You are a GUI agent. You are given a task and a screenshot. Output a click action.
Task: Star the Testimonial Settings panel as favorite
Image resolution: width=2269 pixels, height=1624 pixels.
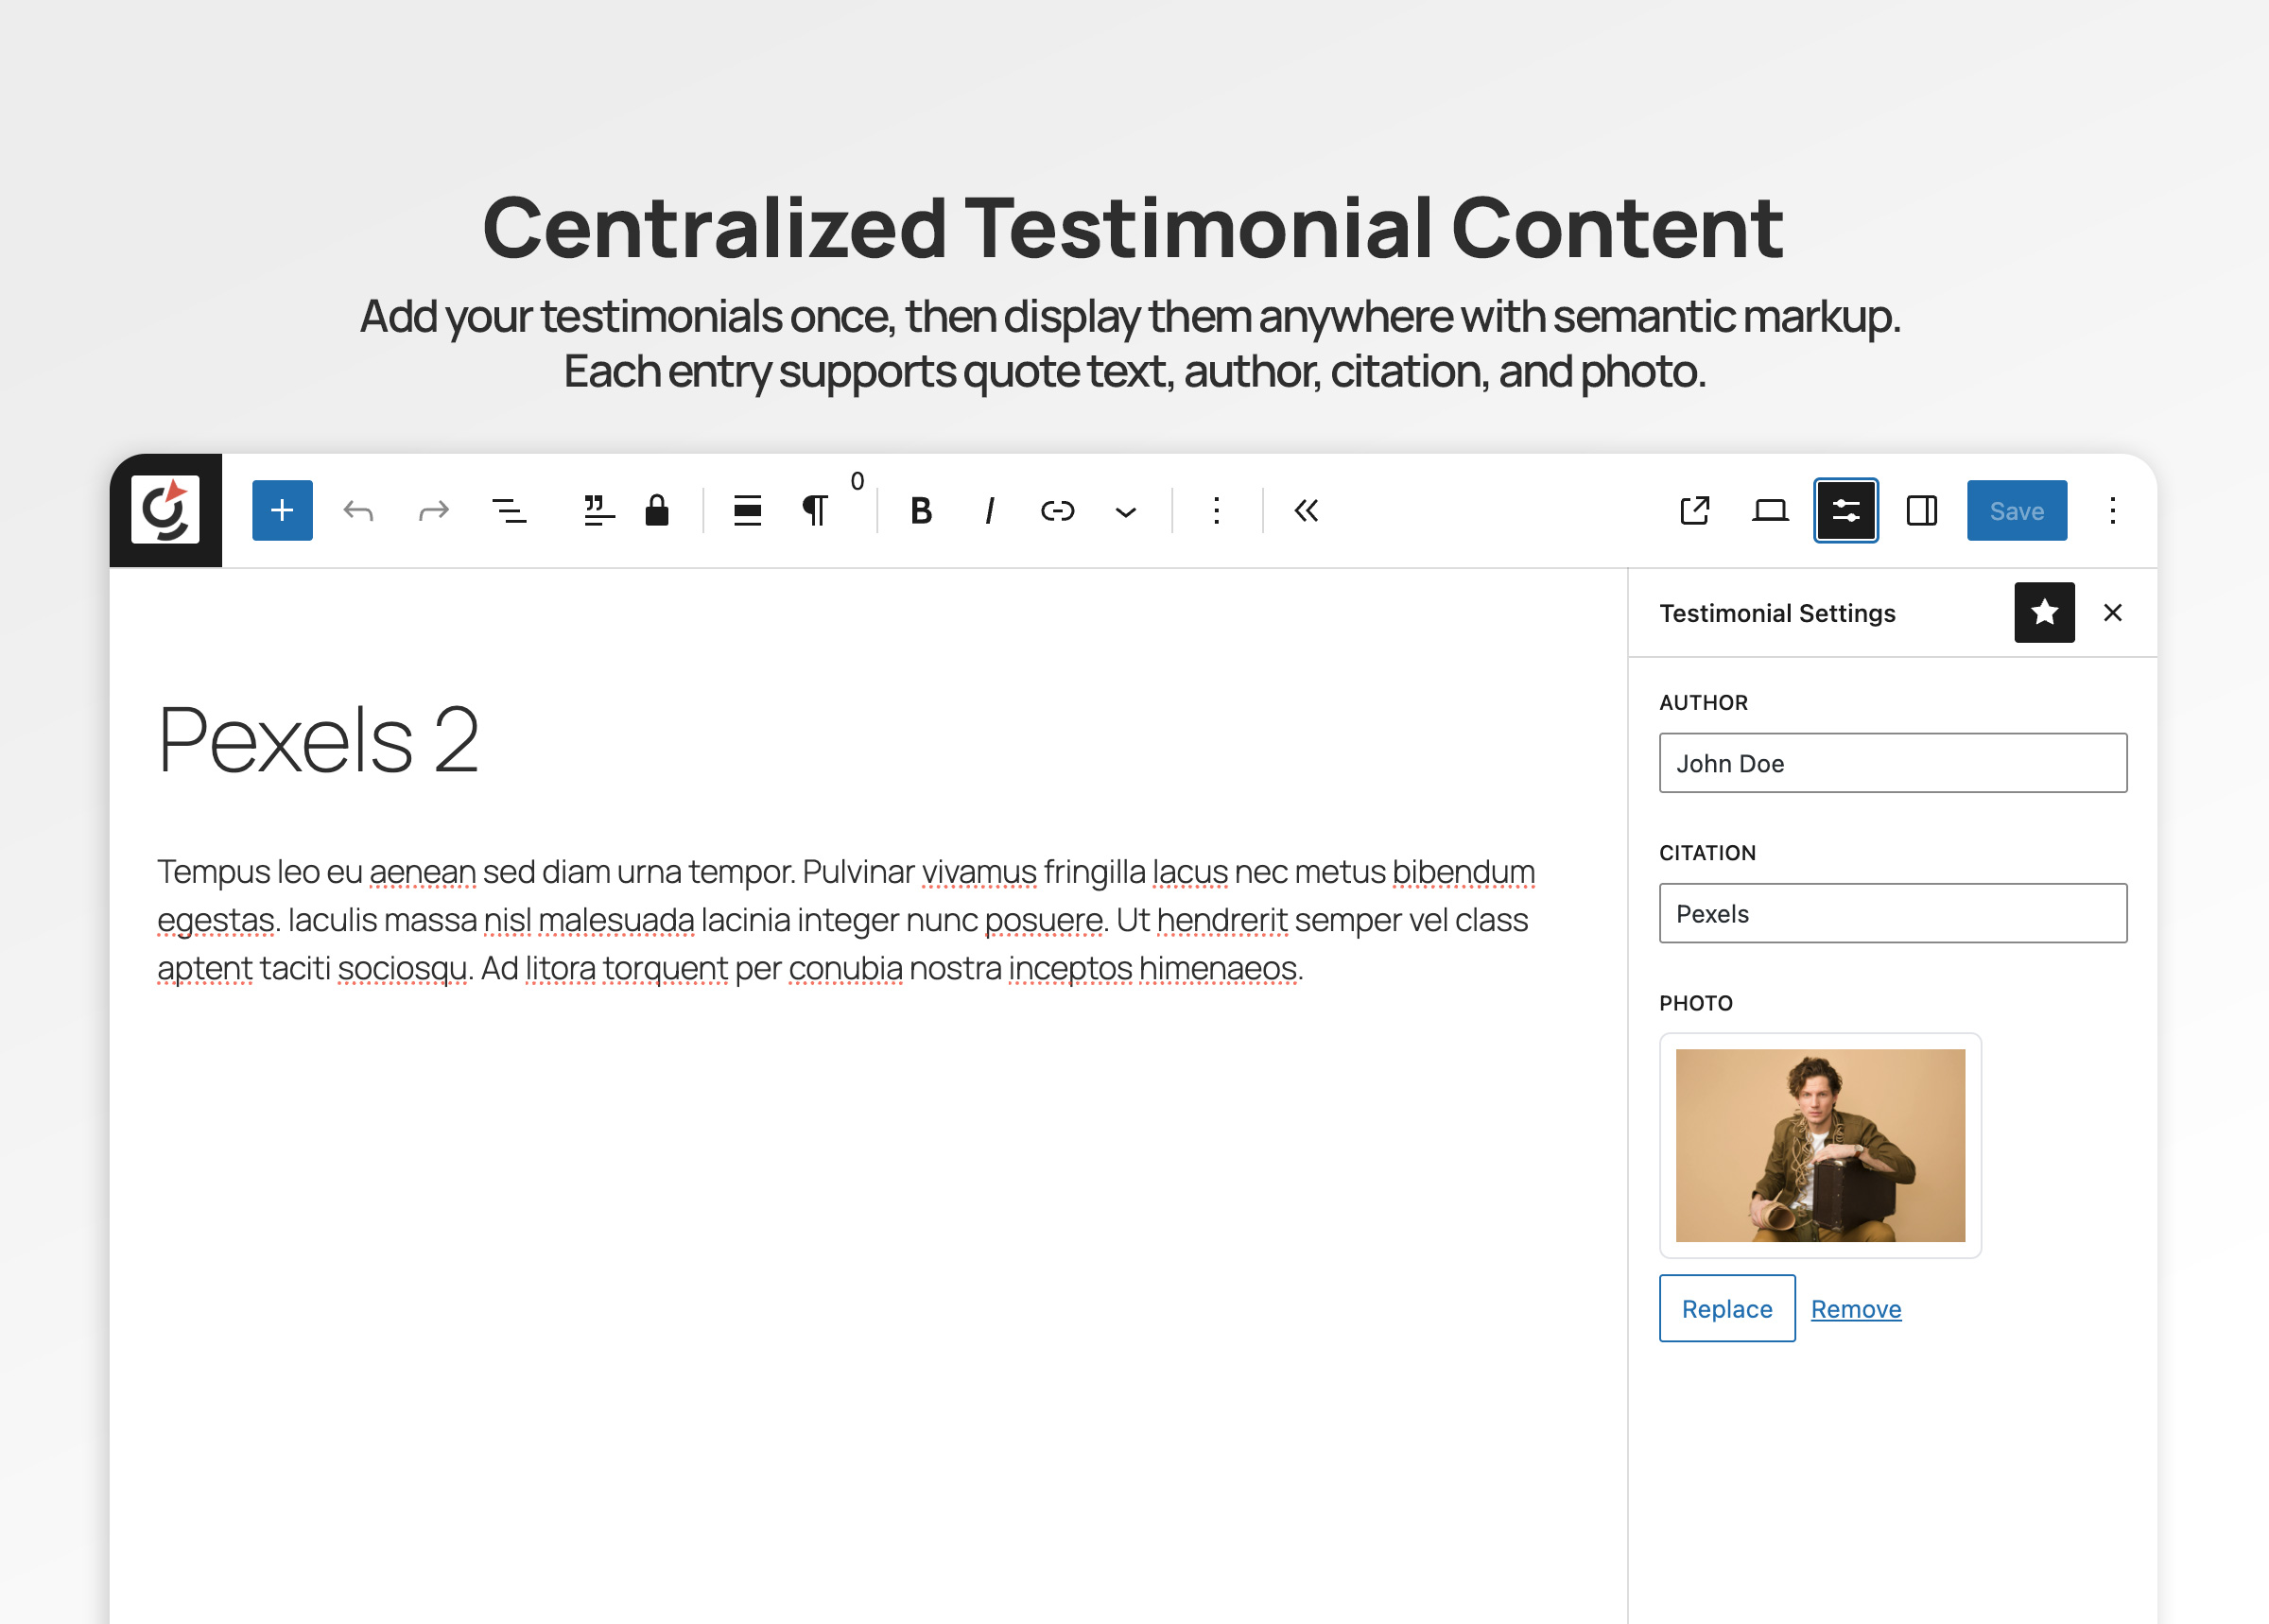tap(2044, 613)
